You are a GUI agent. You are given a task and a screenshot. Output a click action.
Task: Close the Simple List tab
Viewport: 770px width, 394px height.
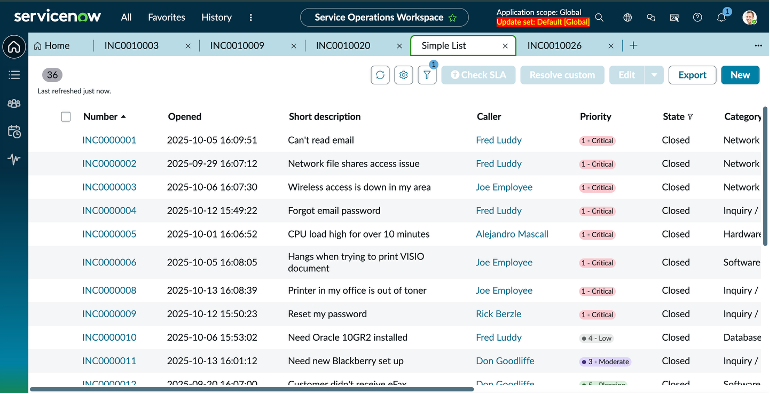[505, 46]
